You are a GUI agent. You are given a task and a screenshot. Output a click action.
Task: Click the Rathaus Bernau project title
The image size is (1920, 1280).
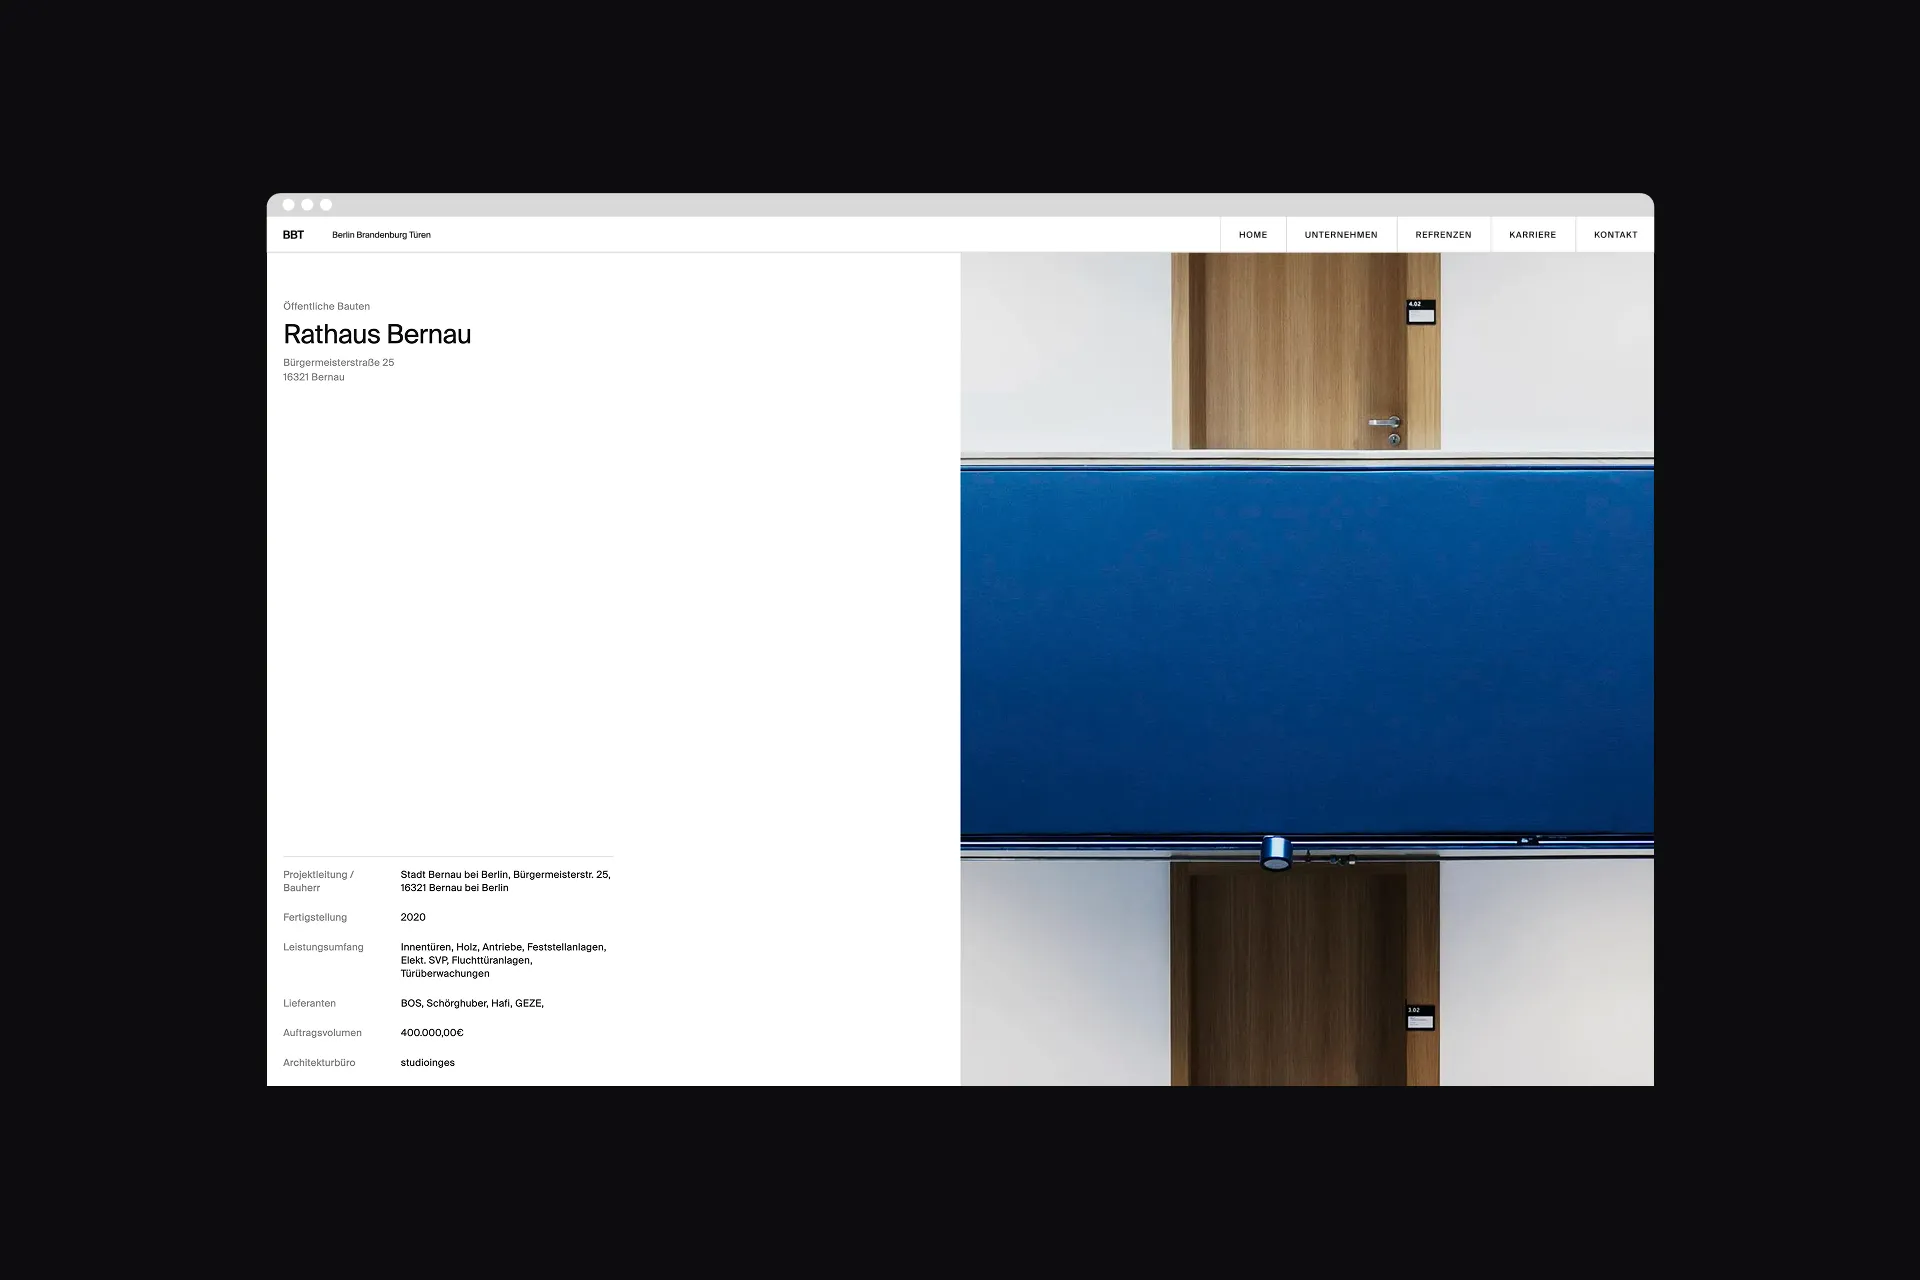click(x=378, y=334)
